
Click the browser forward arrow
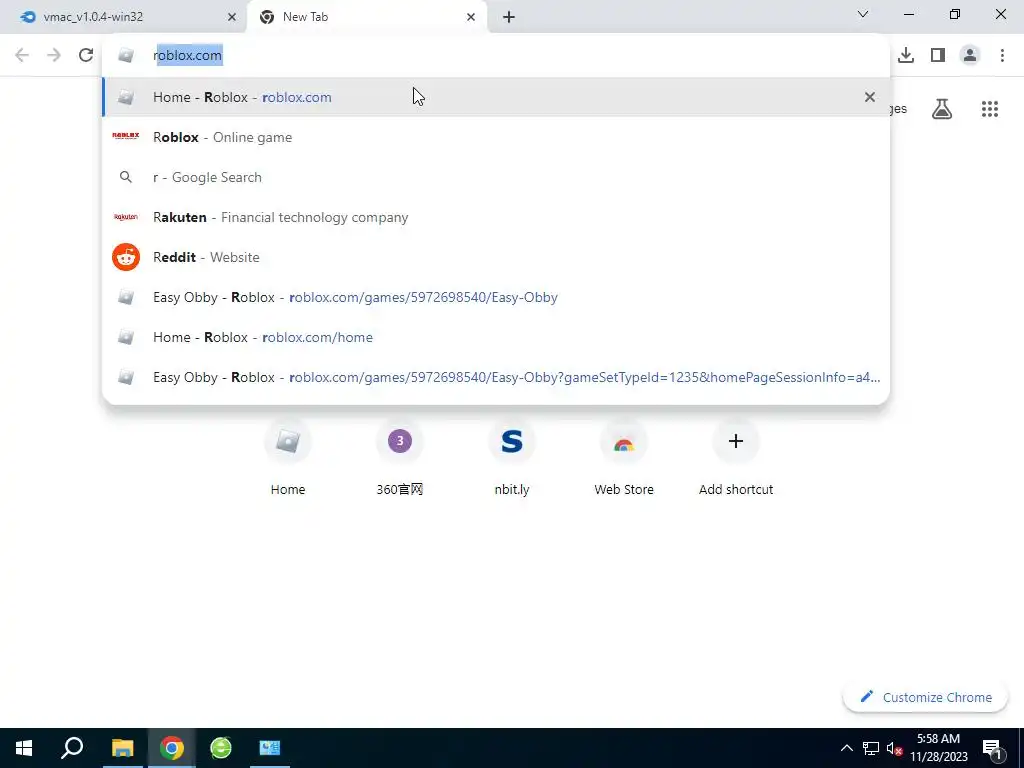(x=54, y=55)
